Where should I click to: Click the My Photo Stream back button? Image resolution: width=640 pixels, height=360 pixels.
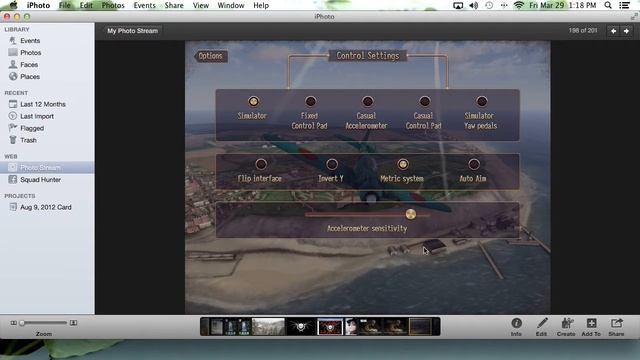[x=132, y=31]
